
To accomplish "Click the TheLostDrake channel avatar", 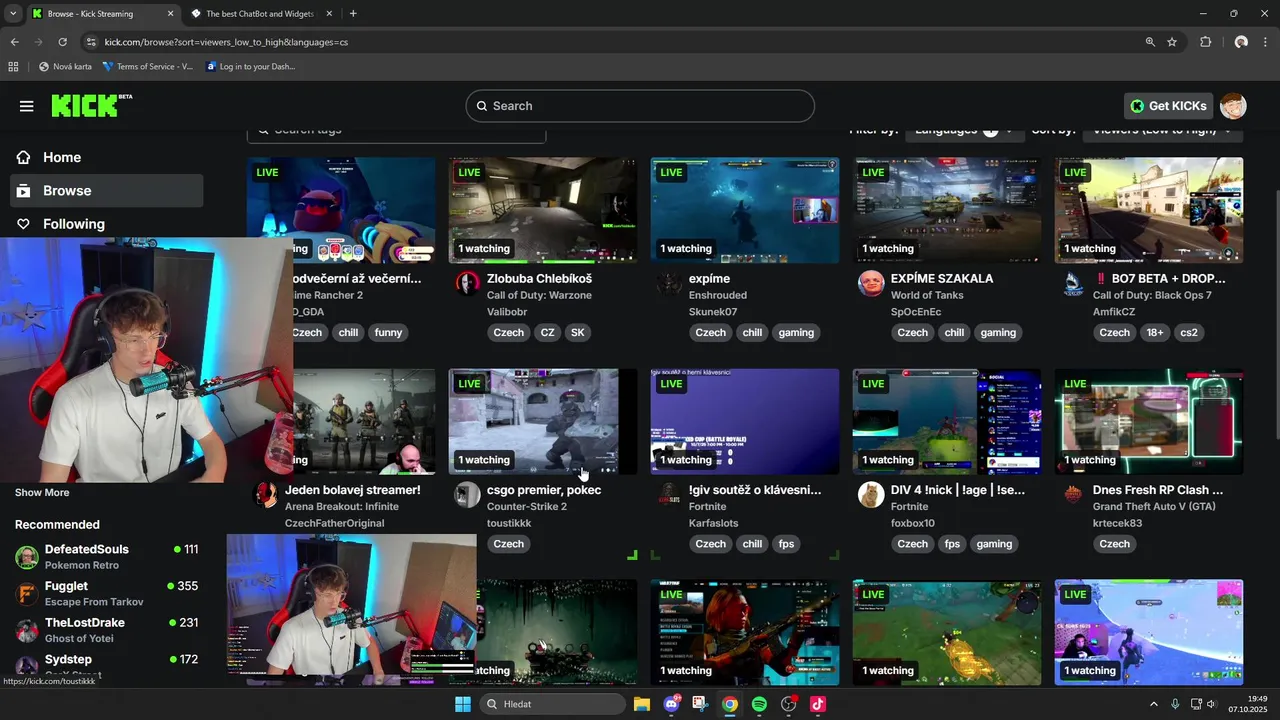I will pos(27,630).
